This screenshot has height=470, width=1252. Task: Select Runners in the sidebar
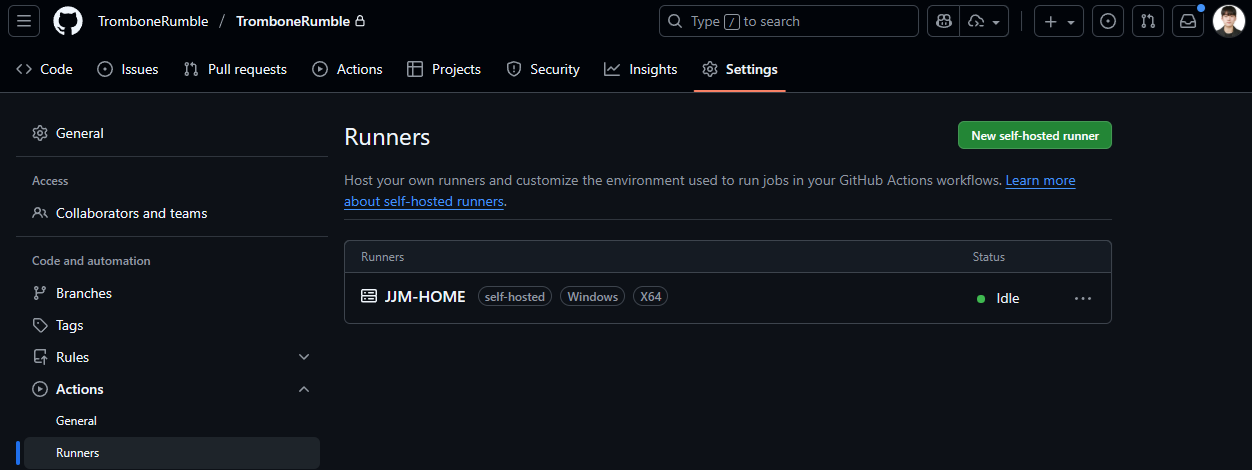[x=172, y=453]
